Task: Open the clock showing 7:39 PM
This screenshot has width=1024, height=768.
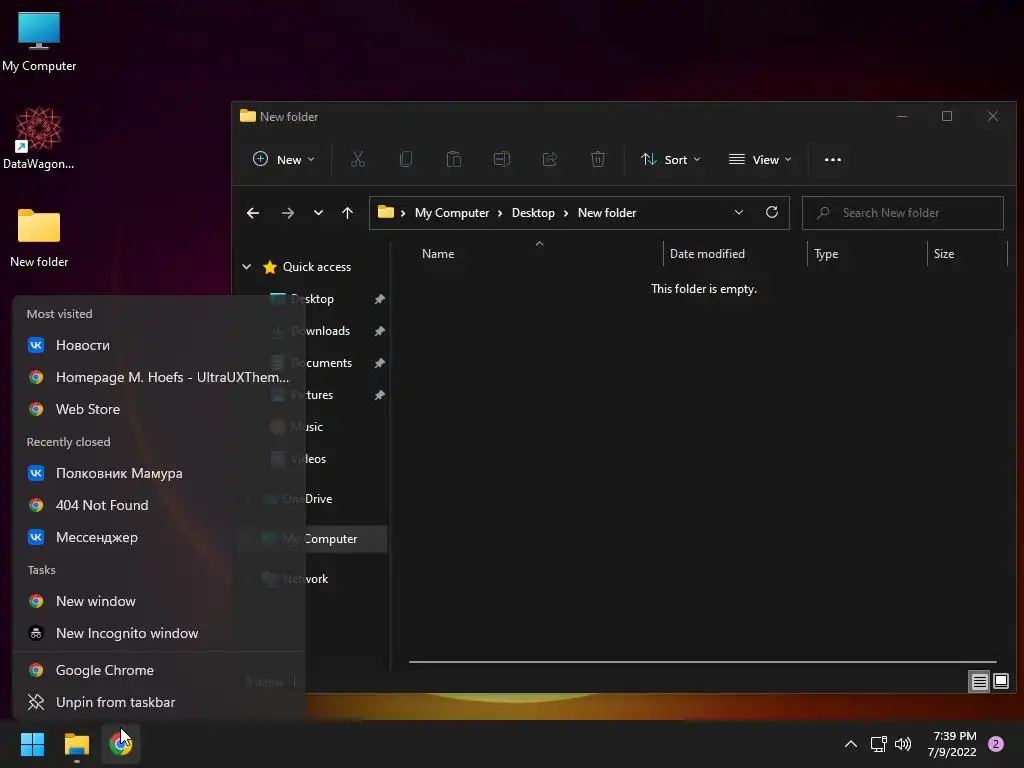Action: click(953, 744)
